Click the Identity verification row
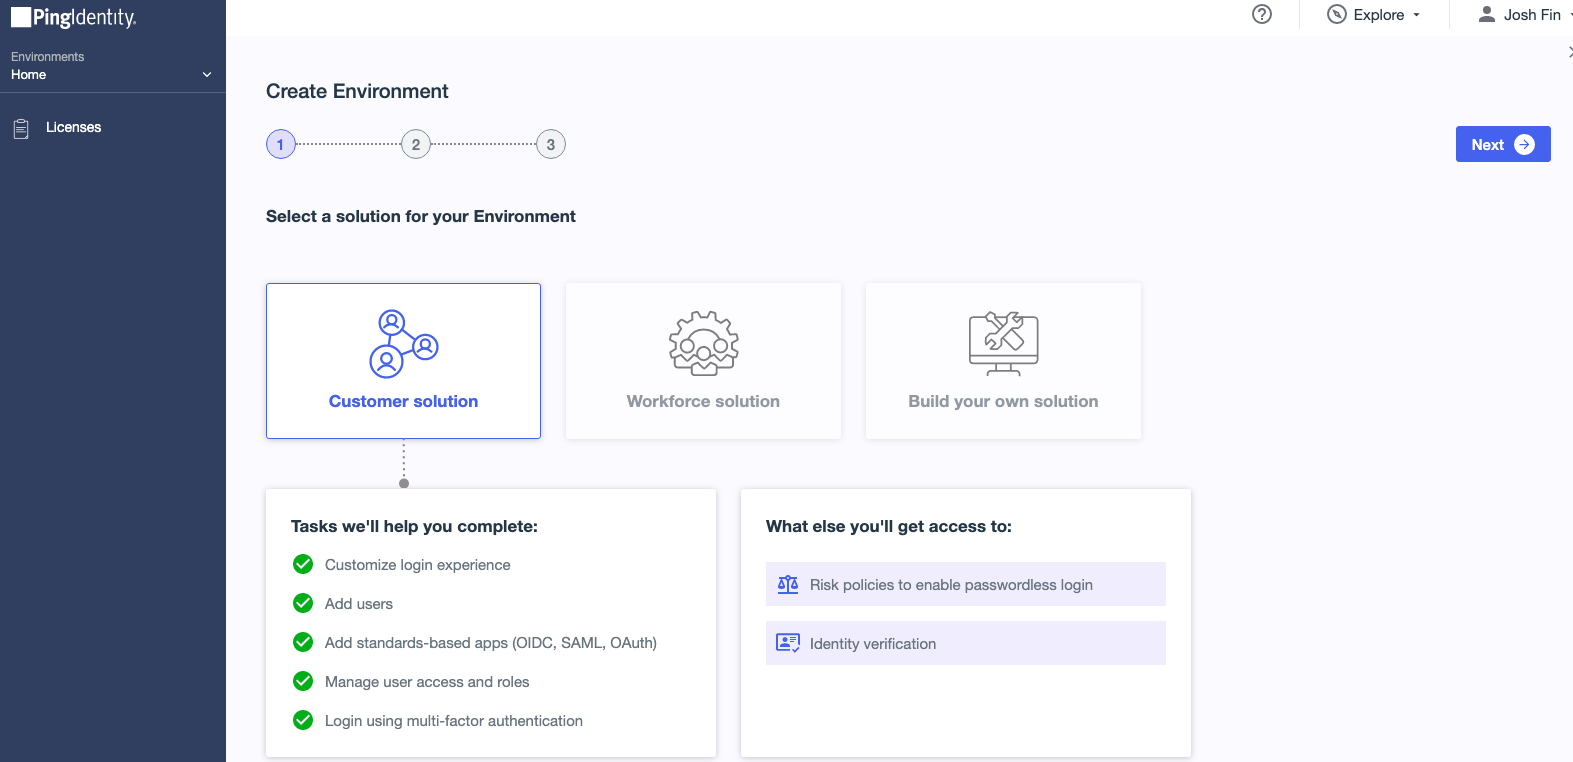 [966, 643]
